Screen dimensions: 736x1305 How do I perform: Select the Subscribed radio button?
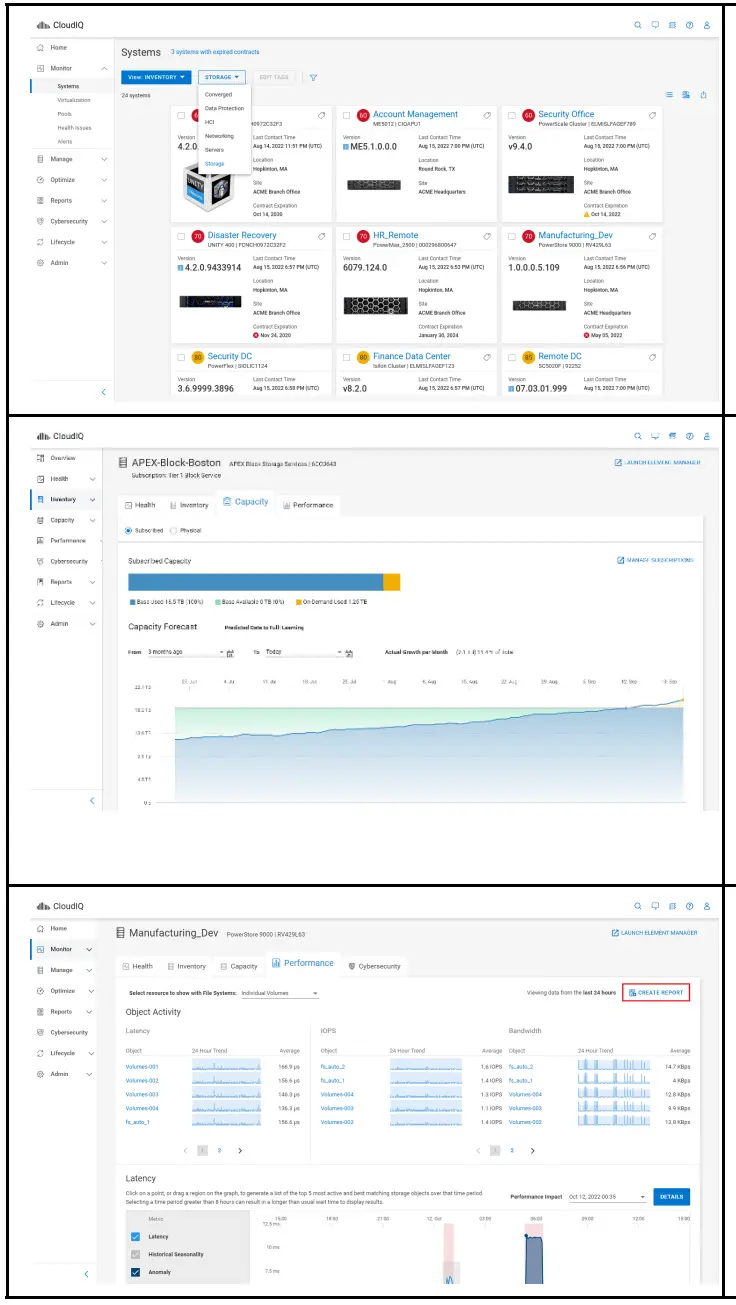click(128, 530)
